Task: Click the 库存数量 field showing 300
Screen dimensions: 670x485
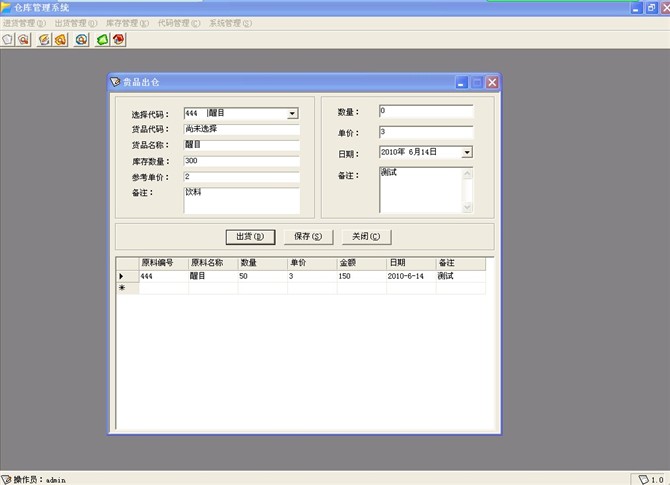Action: click(241, 161)
